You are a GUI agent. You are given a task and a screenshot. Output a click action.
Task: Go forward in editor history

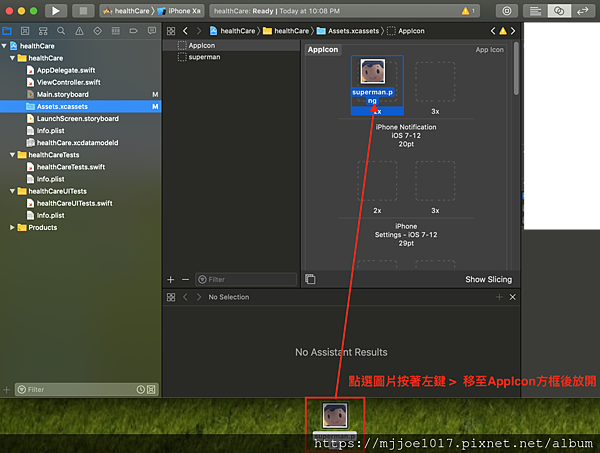199,31
